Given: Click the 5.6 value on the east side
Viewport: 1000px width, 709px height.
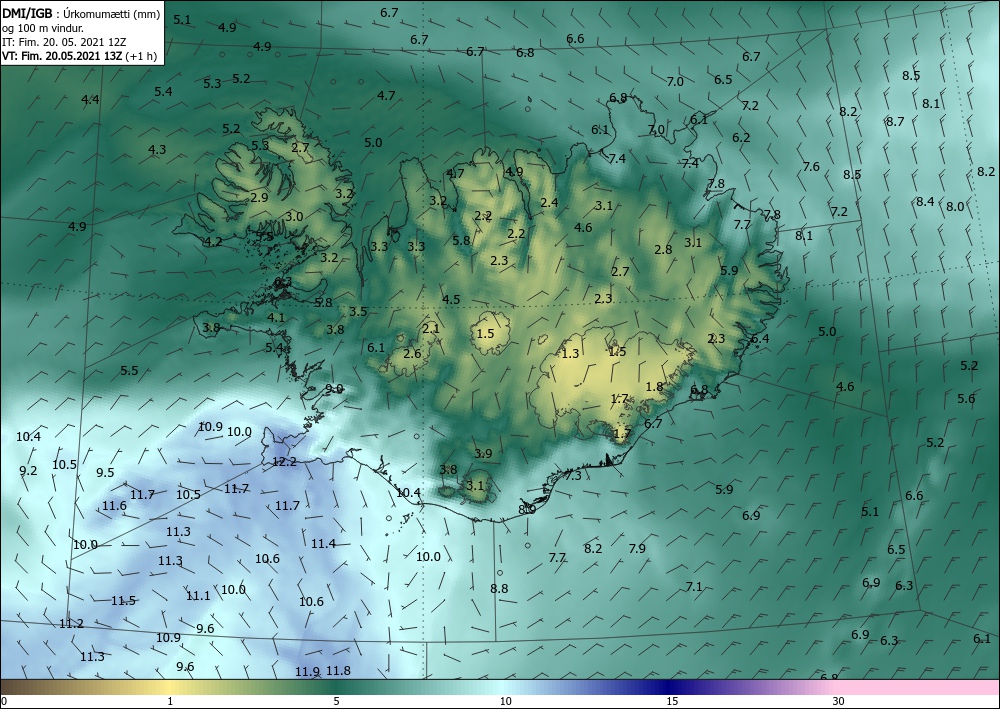Looking at the screenshot, I should pos(966,398).
